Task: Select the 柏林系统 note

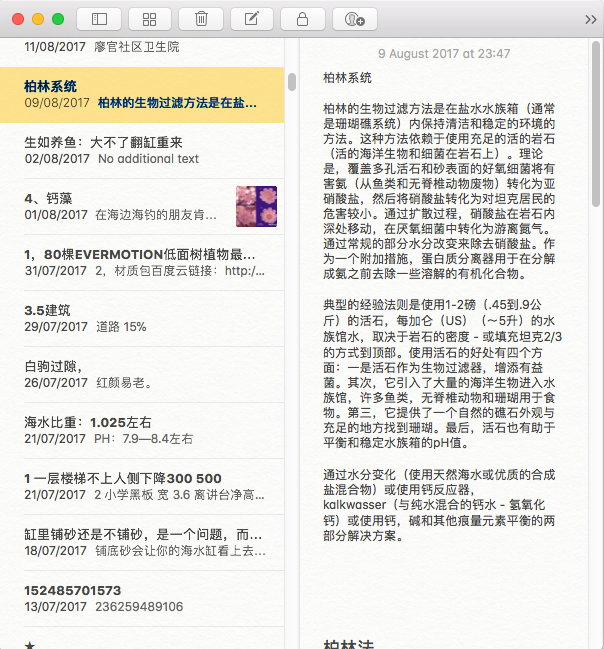Action: pos(140,94)
